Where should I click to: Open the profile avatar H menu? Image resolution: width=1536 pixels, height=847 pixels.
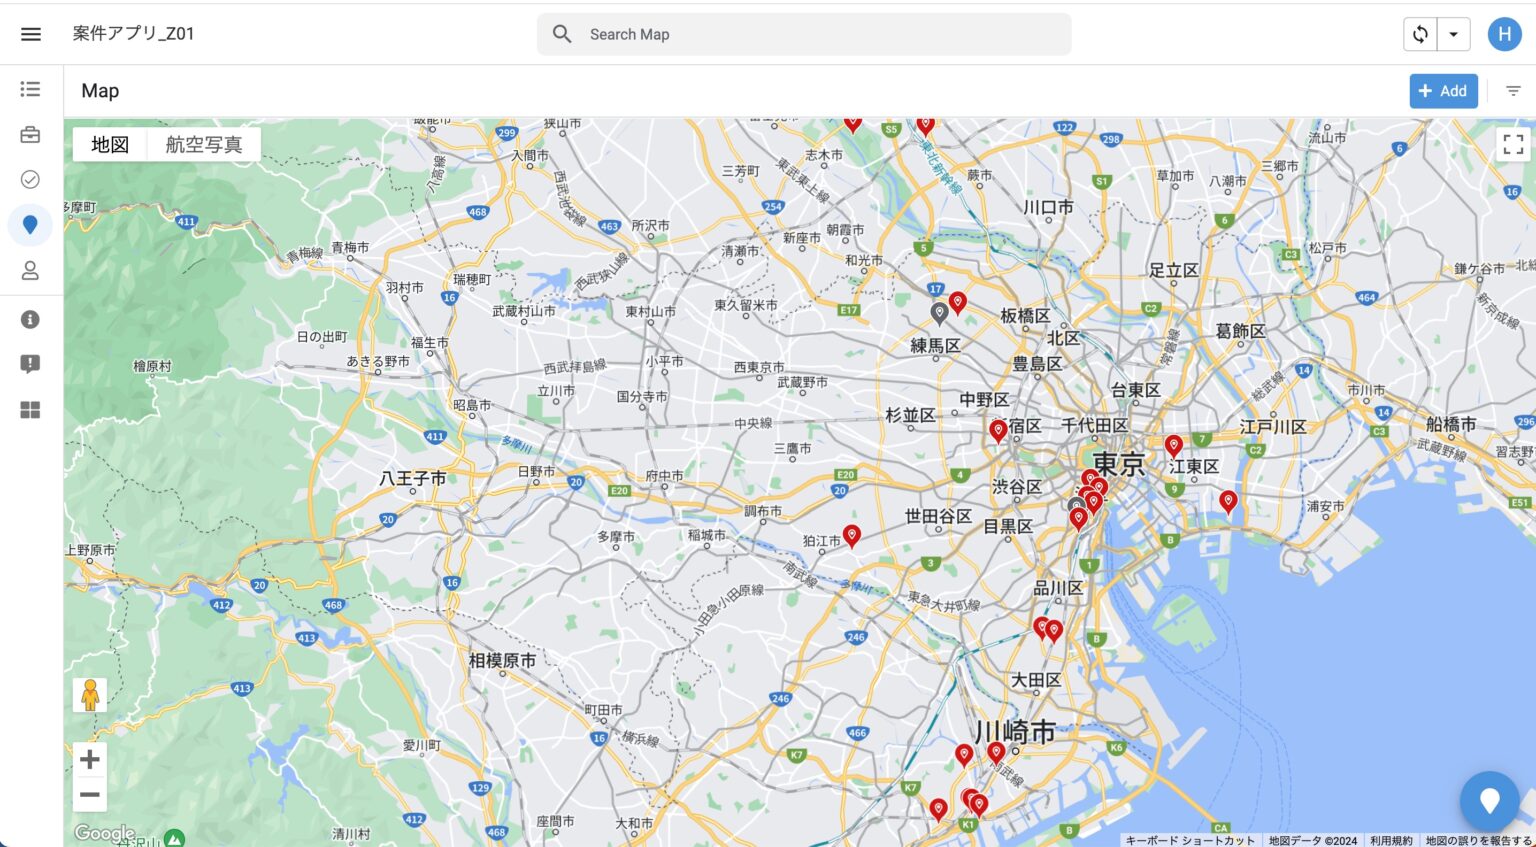[x=1504, y=33]
